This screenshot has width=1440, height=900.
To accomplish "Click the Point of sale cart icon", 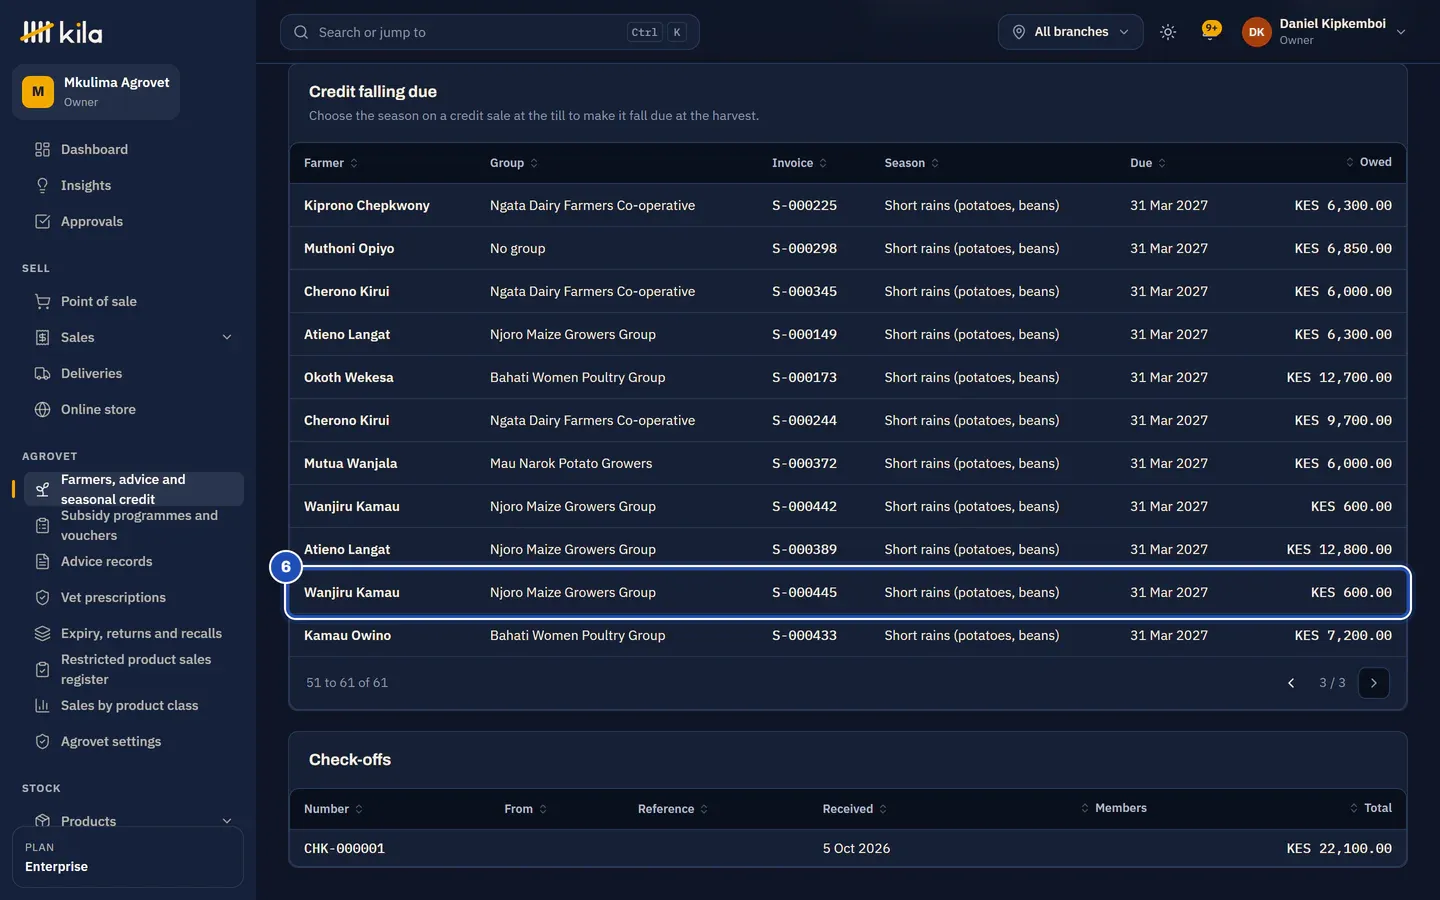I will [42, 301].
